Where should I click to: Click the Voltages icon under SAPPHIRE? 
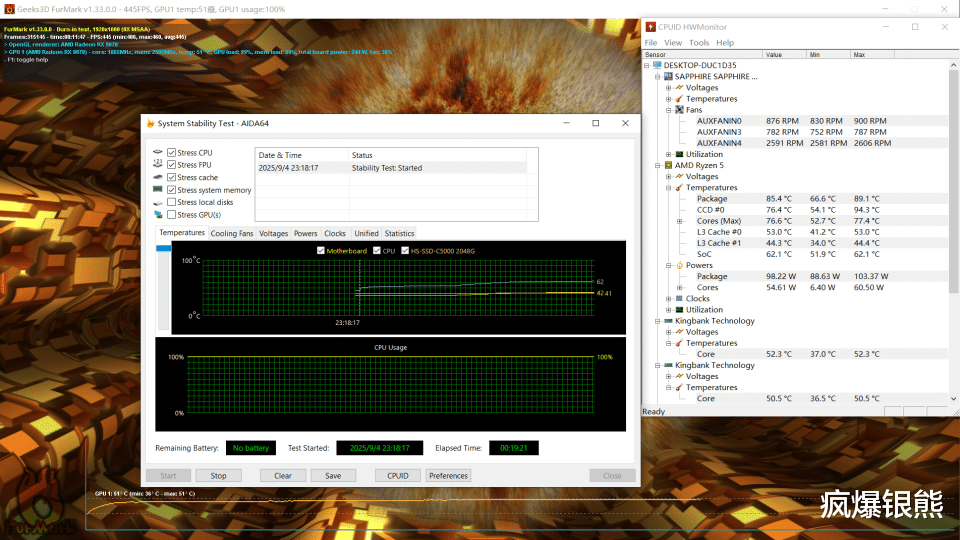(679, 88)
